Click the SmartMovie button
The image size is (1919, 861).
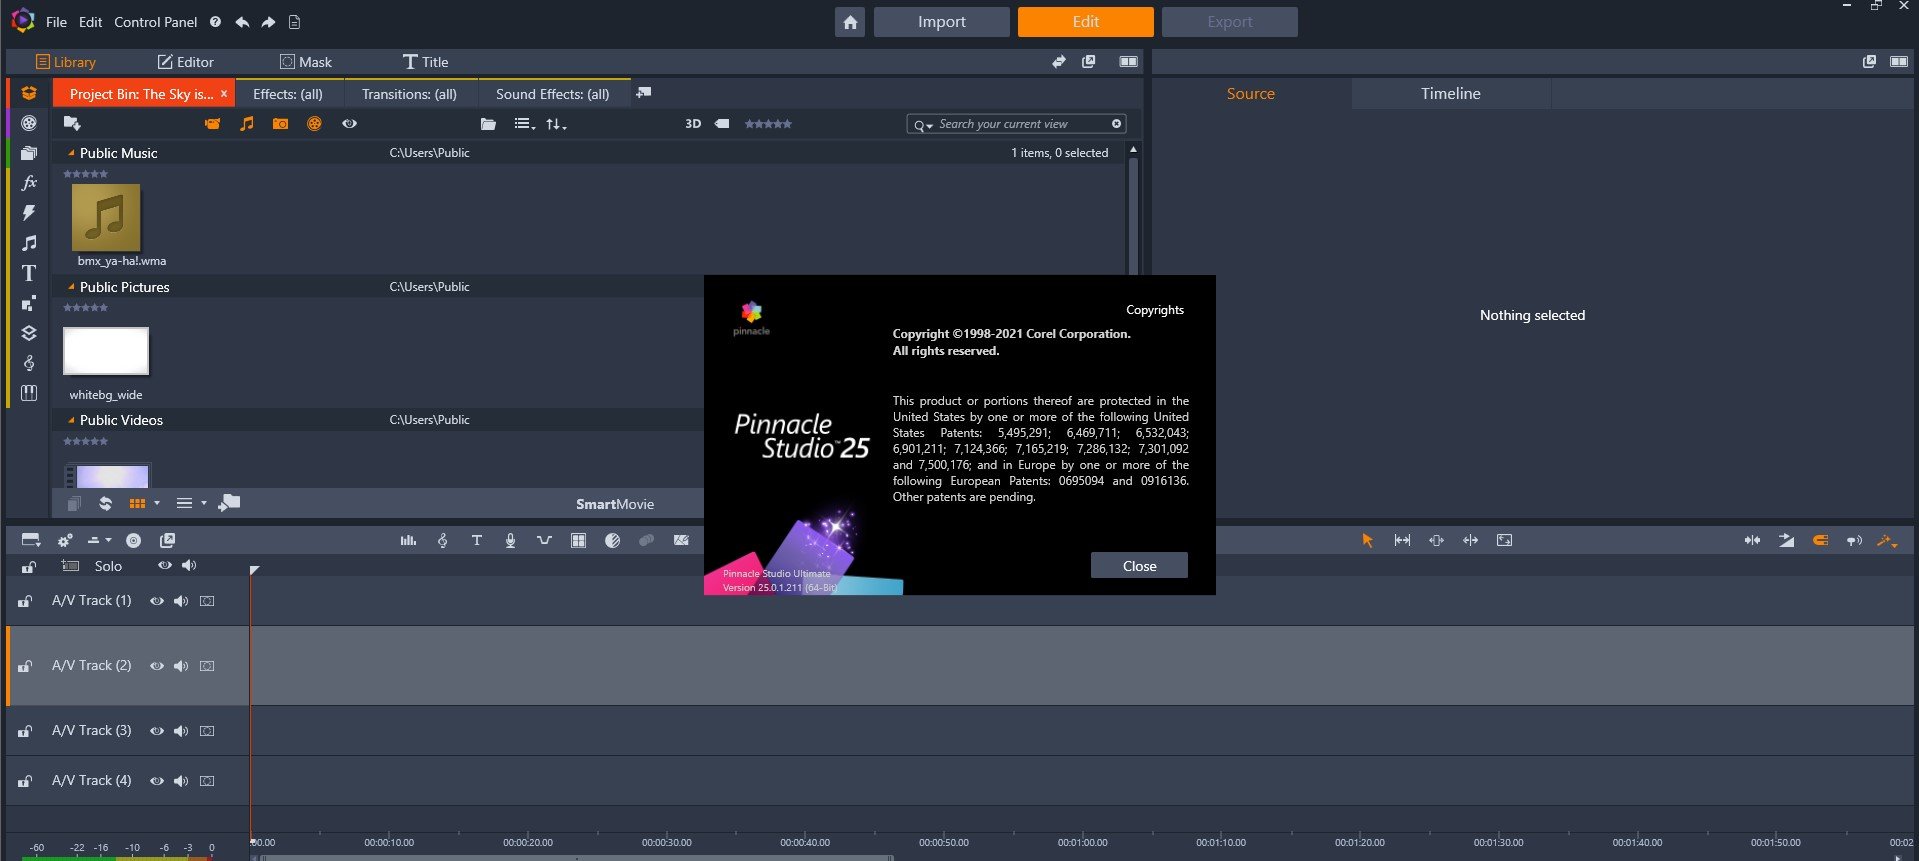click(x=614, y=504)
